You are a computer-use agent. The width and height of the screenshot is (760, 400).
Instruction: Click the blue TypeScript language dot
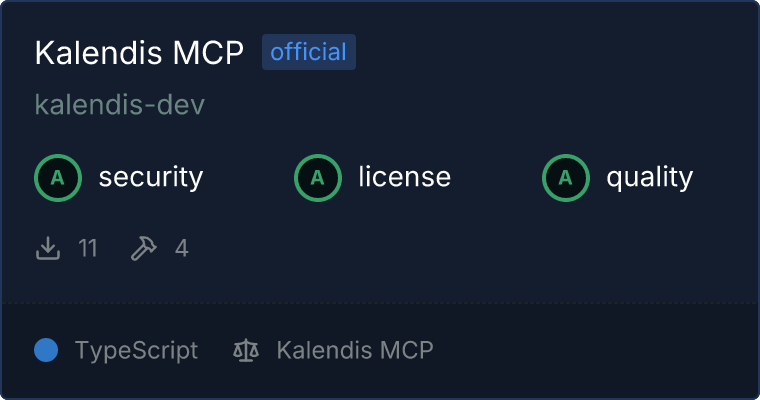click(x=46, y=350)
